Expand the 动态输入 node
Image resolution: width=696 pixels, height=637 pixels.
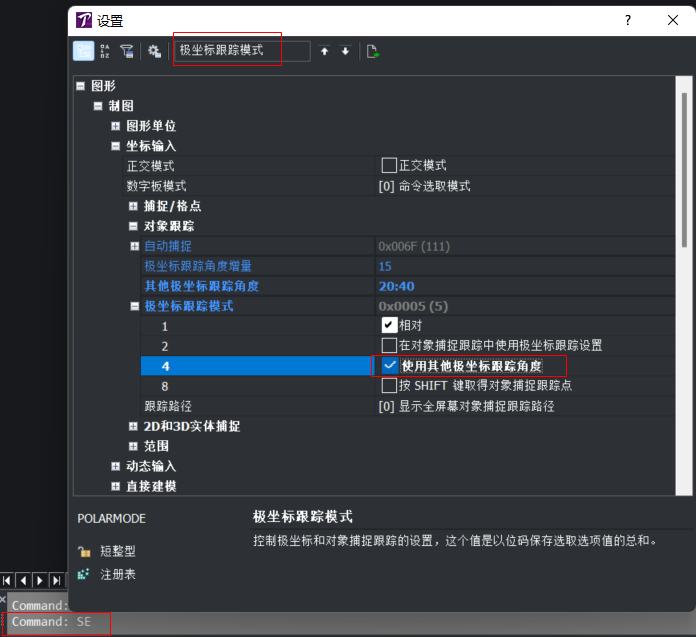coord(116,466)
